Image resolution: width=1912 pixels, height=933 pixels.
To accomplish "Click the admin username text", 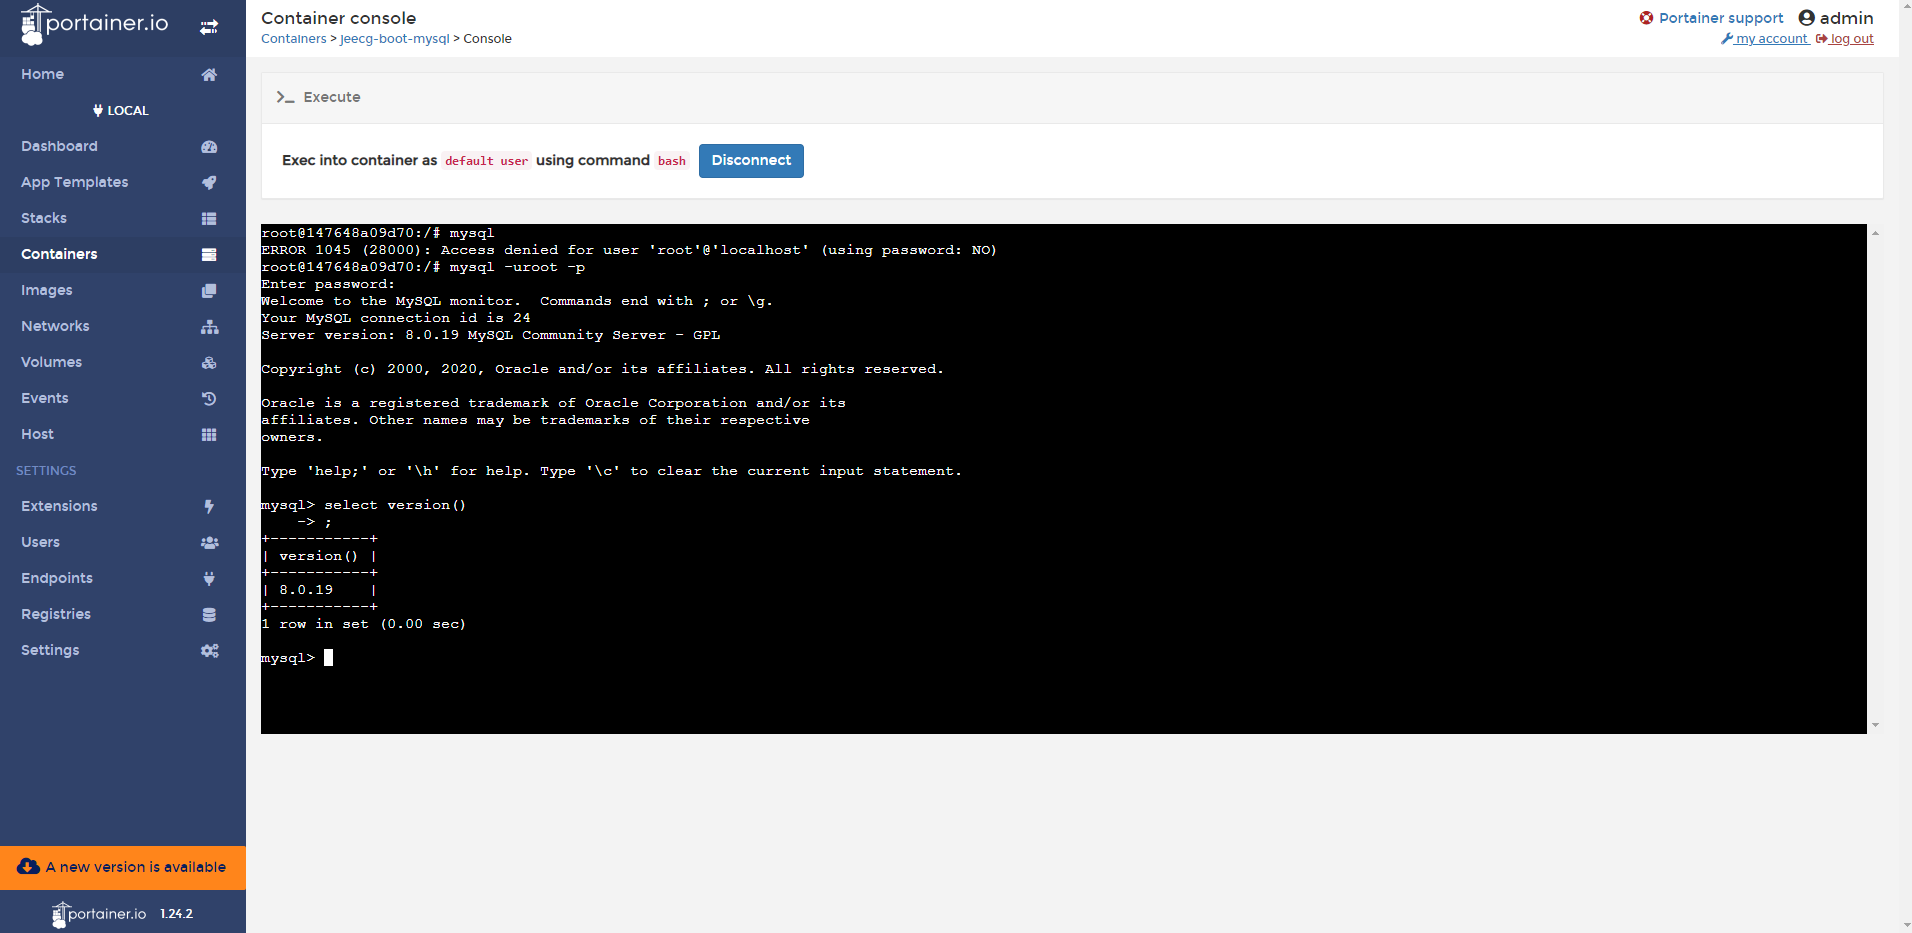I will (1846, 18).
